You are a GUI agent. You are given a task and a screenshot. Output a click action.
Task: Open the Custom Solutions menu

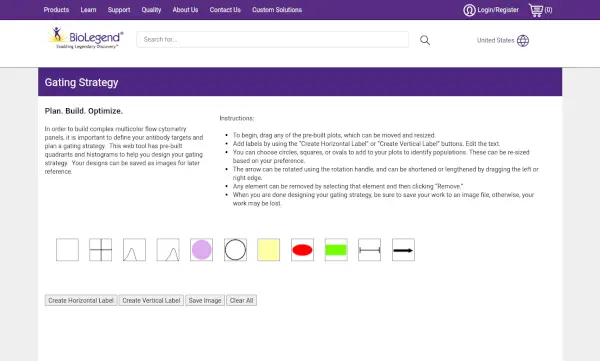point(277,10)
